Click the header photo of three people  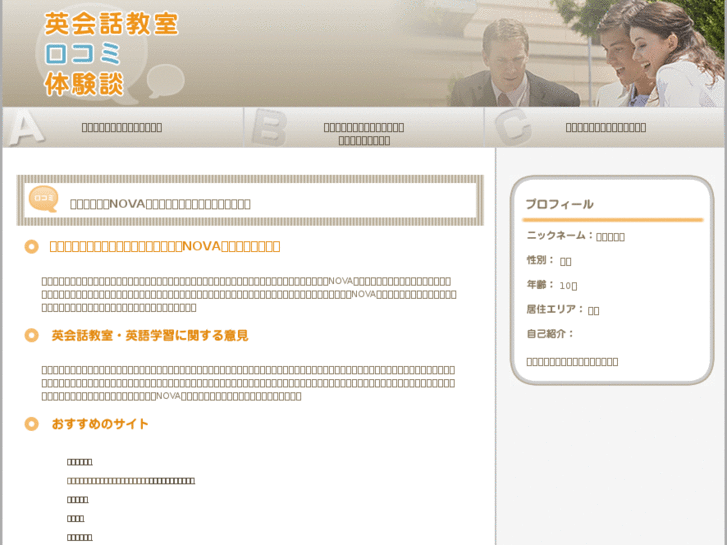[587, 53]
